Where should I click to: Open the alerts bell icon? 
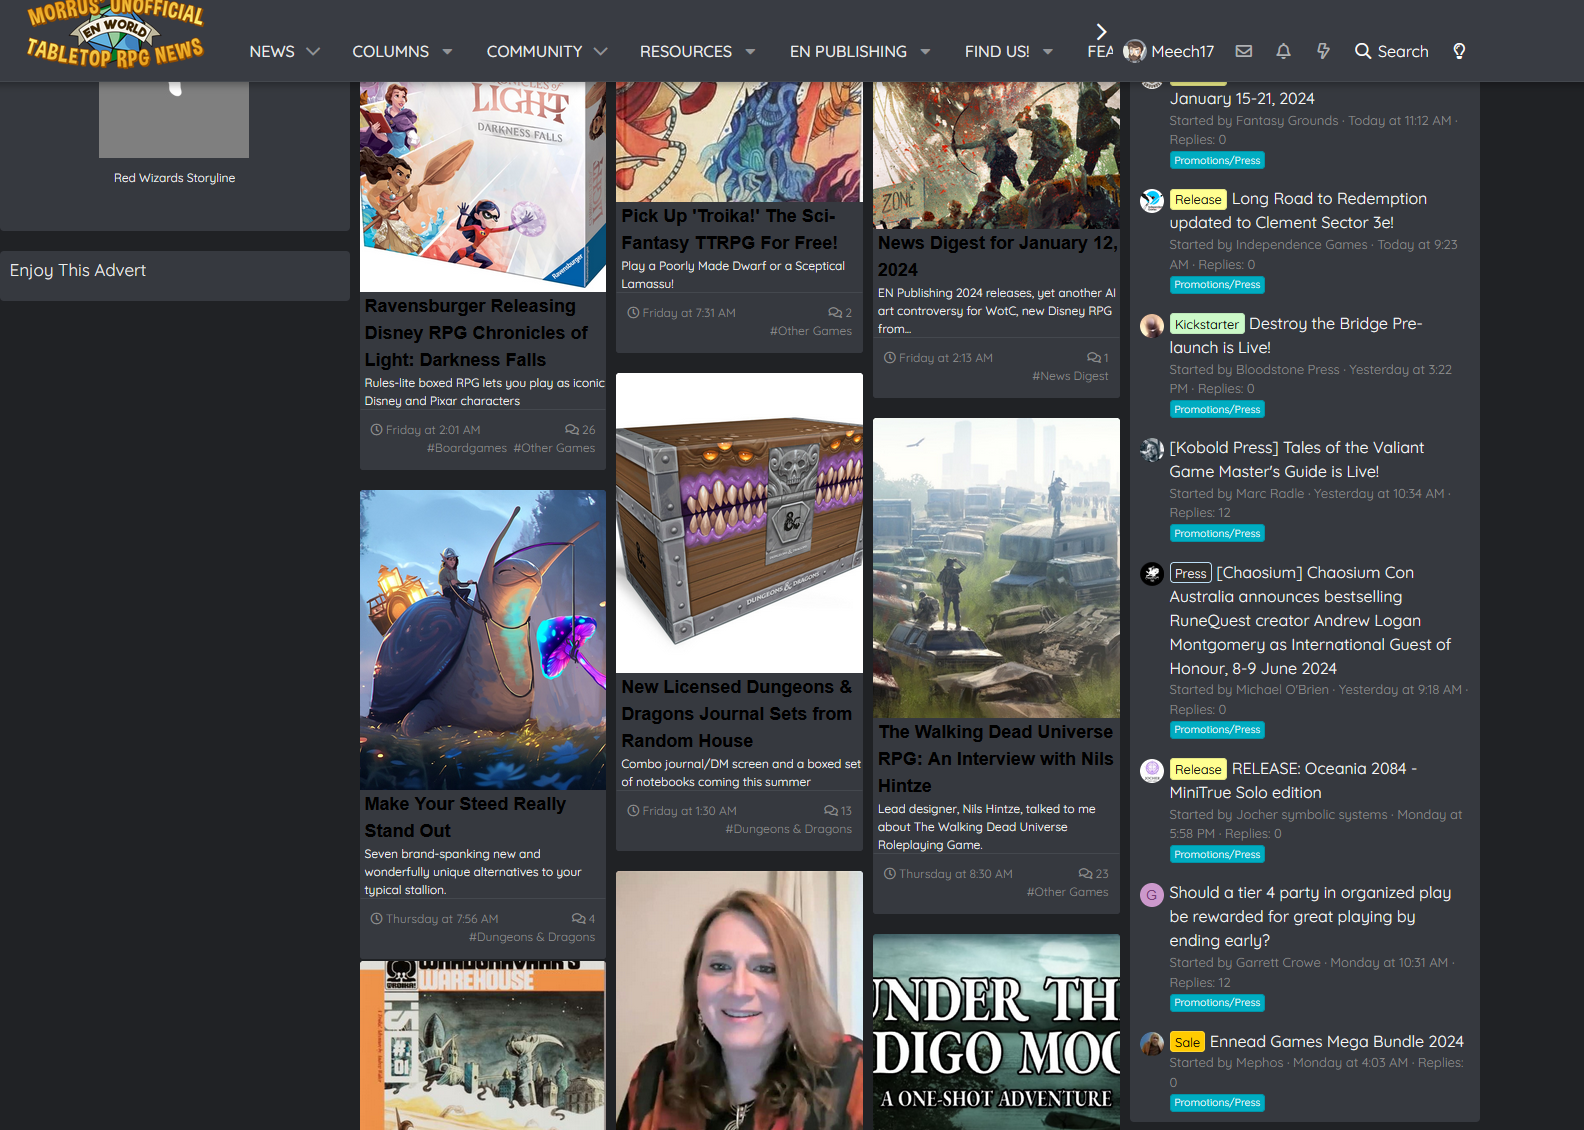(x=1283, y=51)
